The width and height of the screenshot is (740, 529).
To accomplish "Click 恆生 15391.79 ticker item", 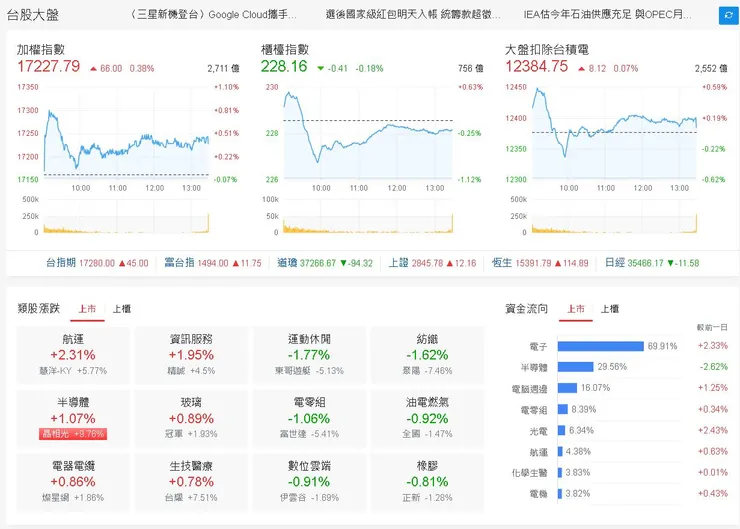I will 540,263.
